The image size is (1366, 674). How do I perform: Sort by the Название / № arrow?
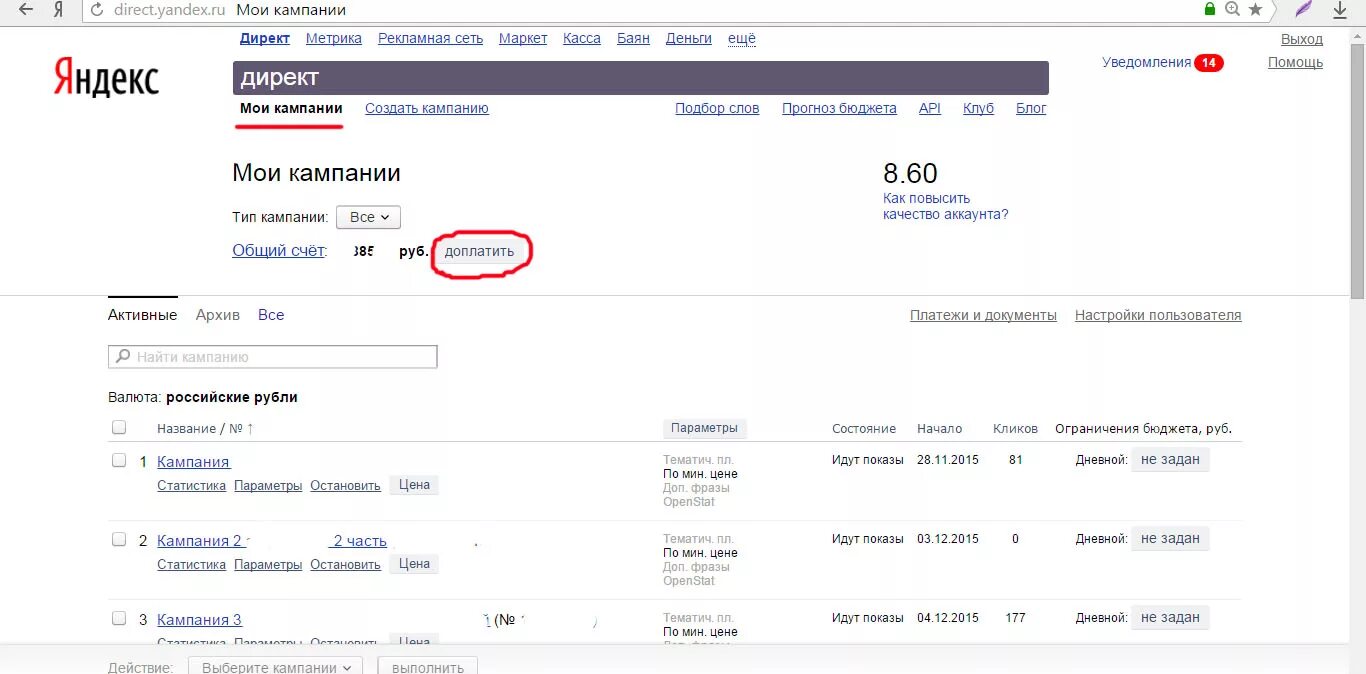click(250, 428)
